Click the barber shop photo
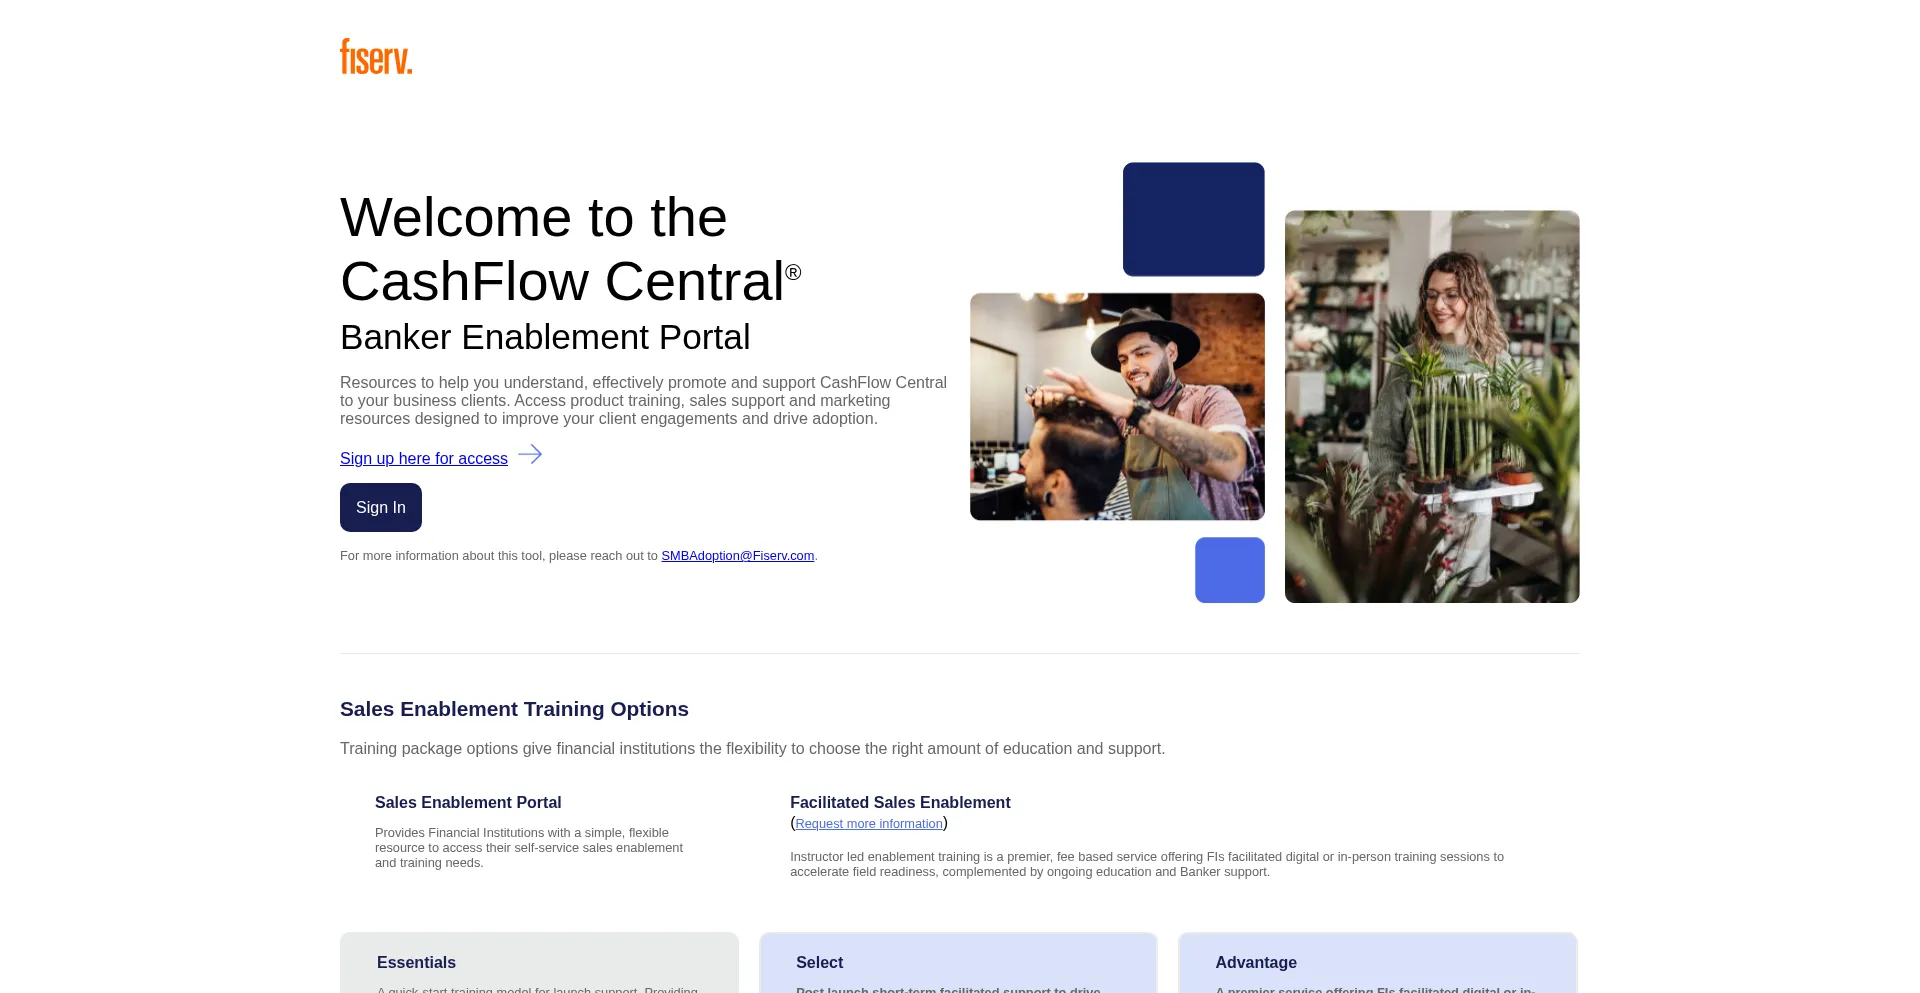Viewport: 1920px width, 993px height. 1117,407
